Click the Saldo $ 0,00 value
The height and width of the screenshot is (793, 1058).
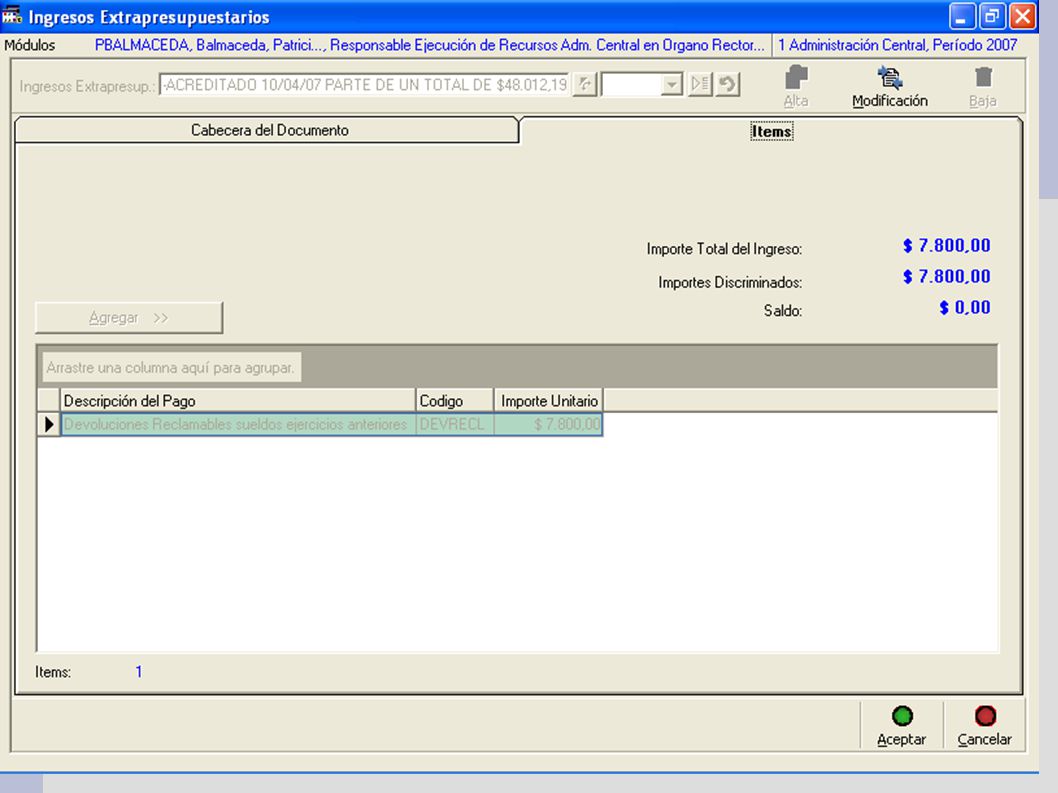965,308
